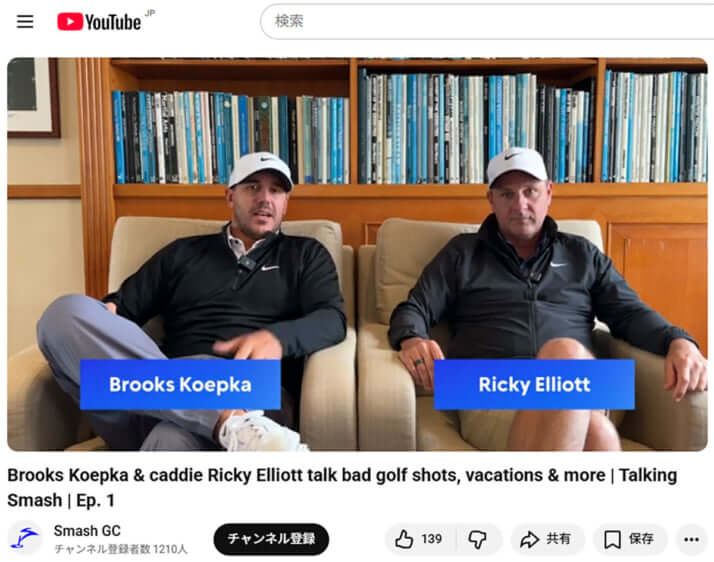Save video using the bookmark button
This screenshot has width=714, height=562.
point(612,540)
